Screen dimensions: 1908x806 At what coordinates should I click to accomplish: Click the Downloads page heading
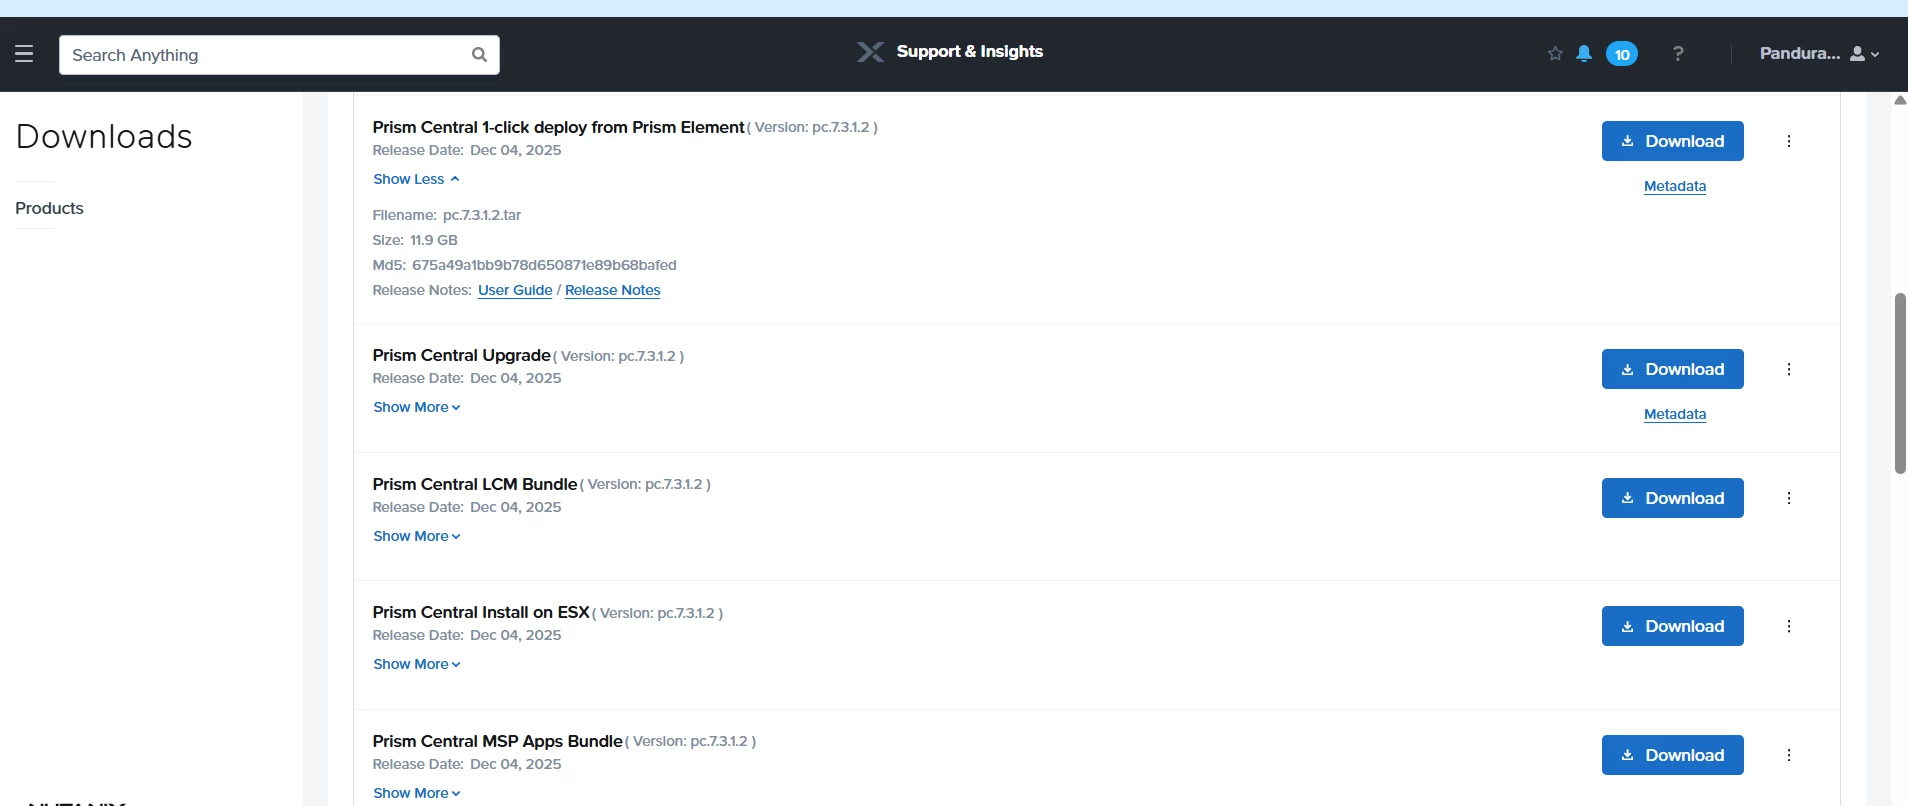tap(104, 136)
